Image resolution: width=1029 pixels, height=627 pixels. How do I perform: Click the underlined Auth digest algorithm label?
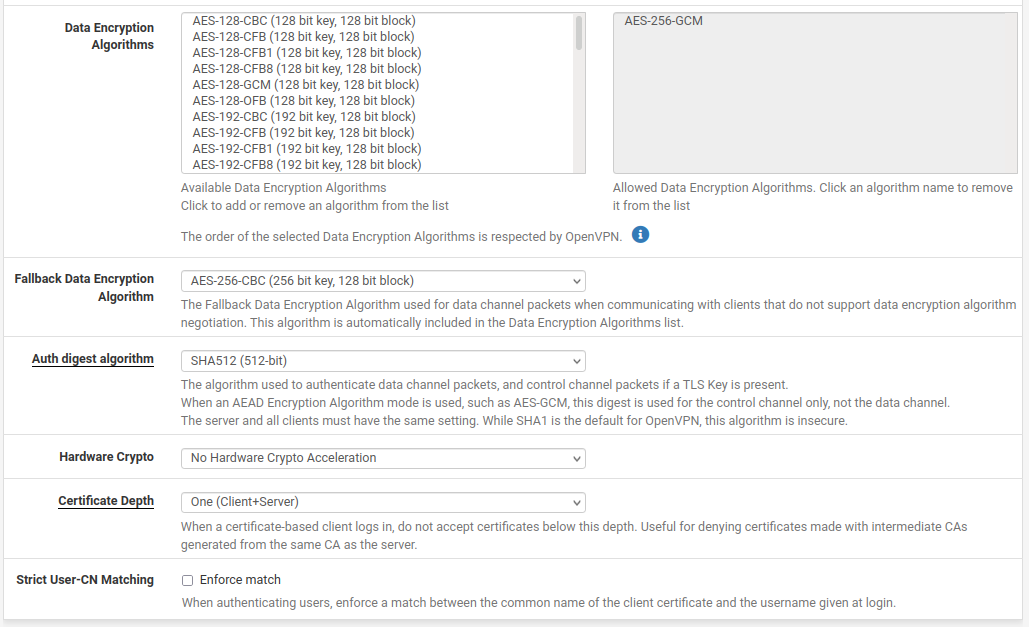(92, 358)
